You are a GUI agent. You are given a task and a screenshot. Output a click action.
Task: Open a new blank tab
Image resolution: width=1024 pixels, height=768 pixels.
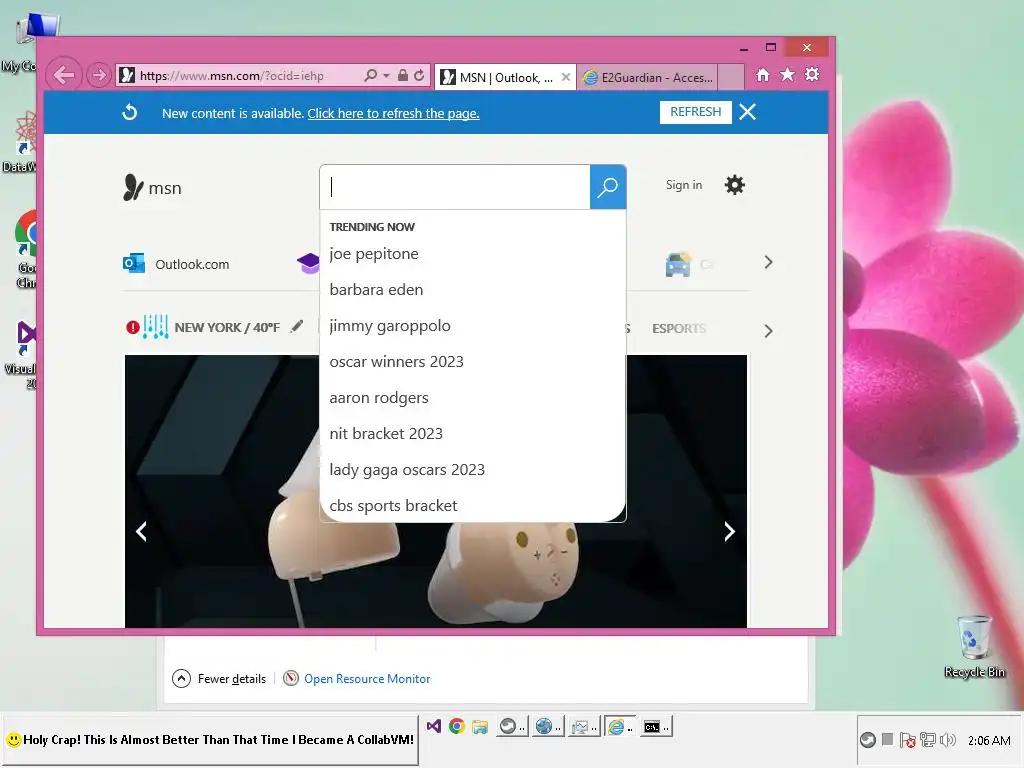pos(731,77)
